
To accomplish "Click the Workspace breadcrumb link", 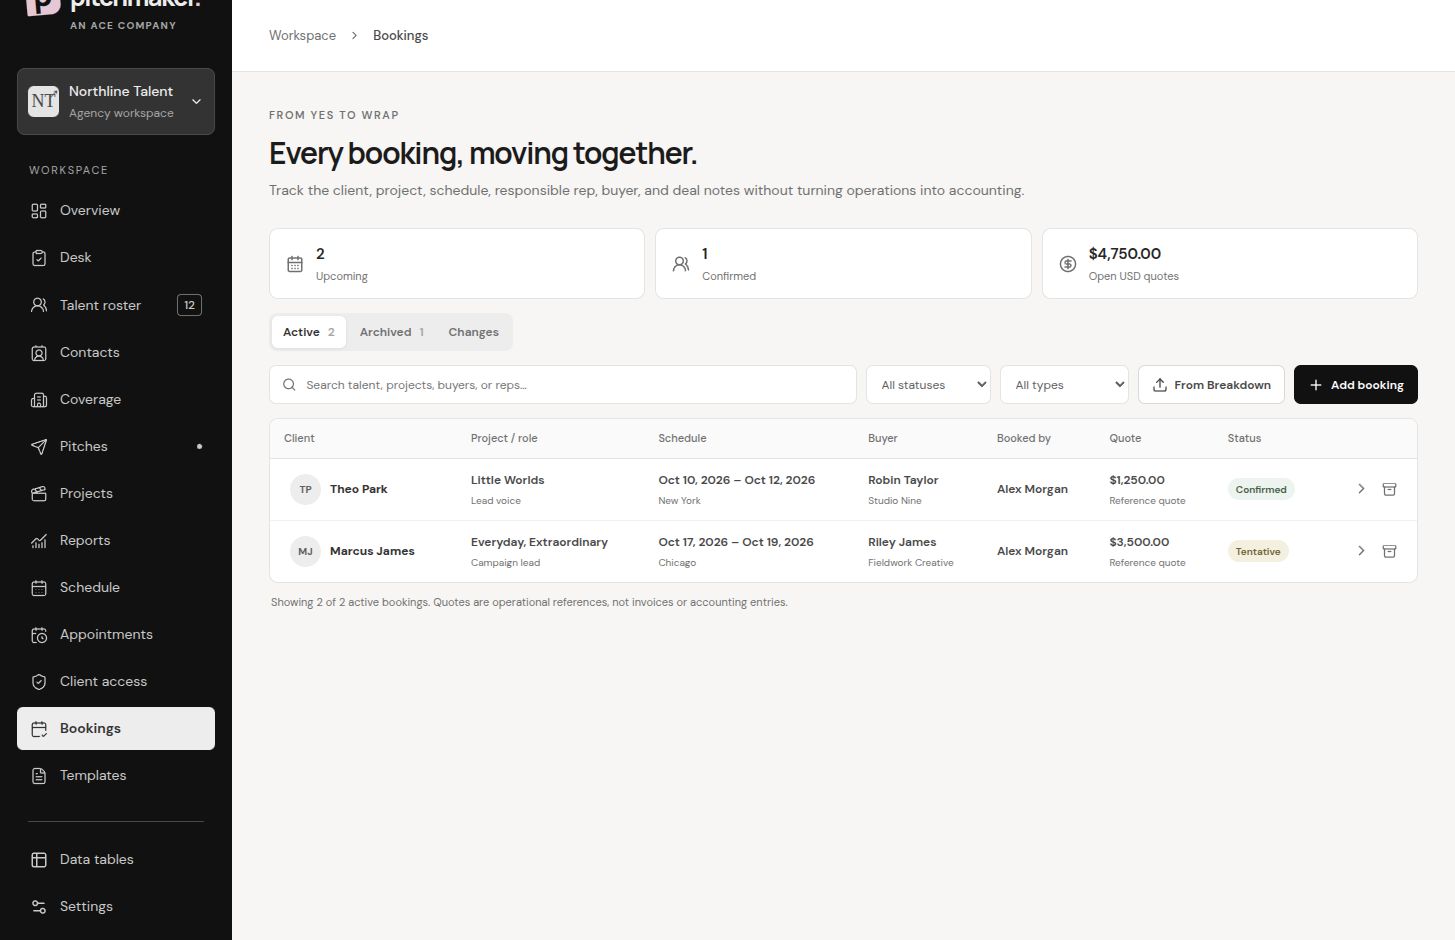I will click(302, 35).
